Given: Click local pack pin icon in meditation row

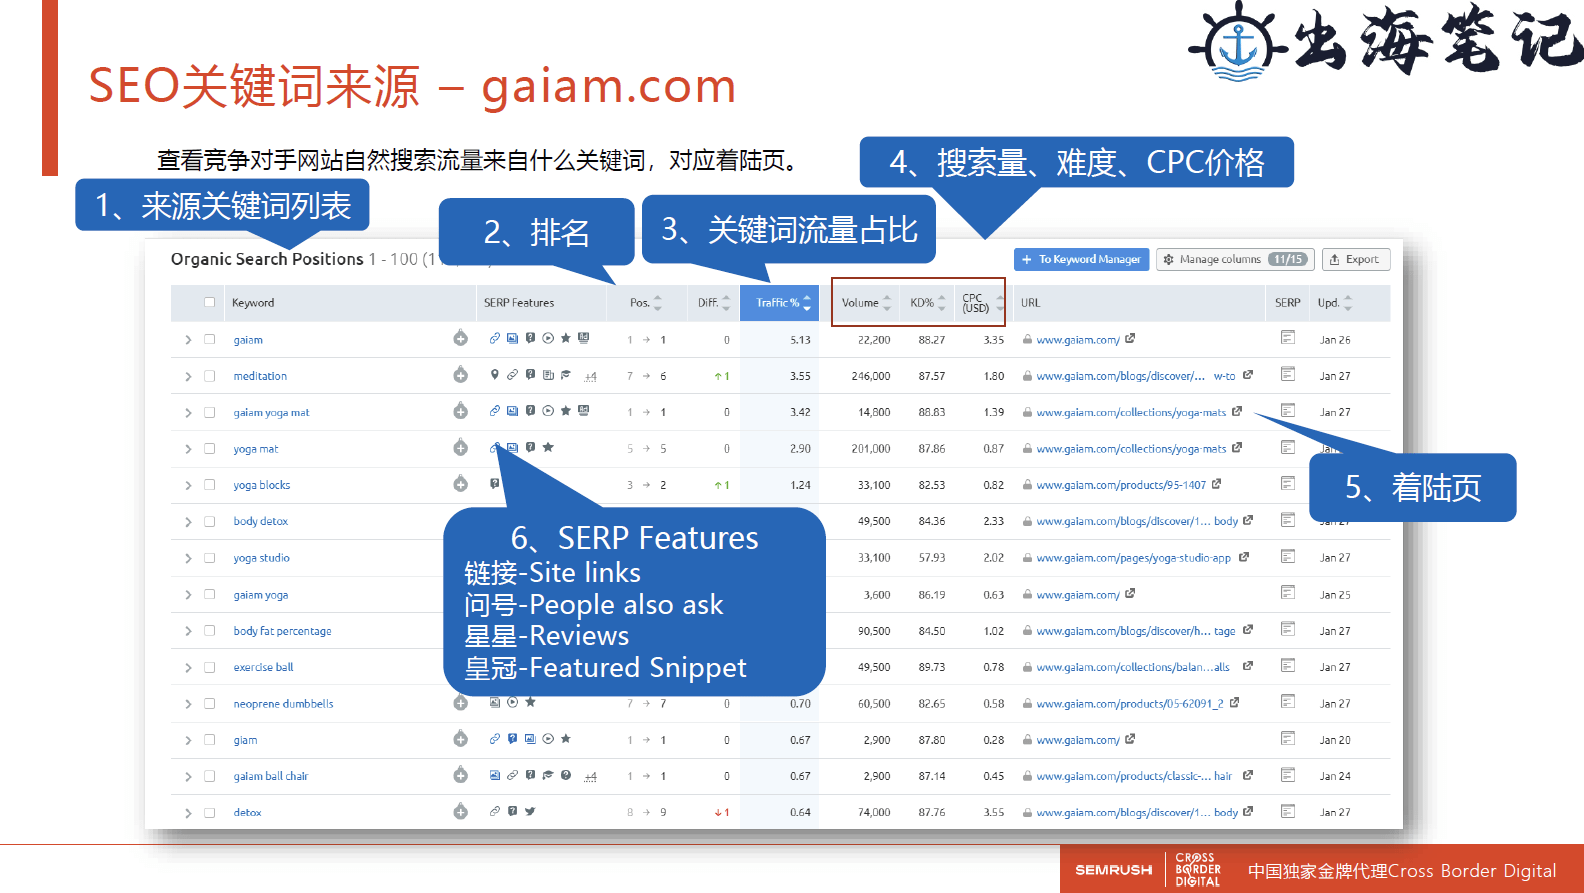Looking at the screenshot, I should pyautogui.click(x=494, y=375).
